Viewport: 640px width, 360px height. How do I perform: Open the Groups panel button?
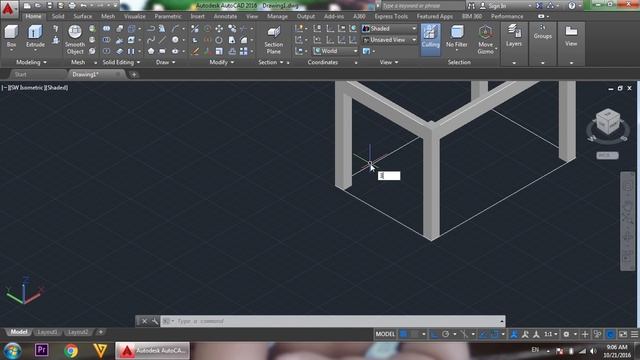(x=542, y=31)
